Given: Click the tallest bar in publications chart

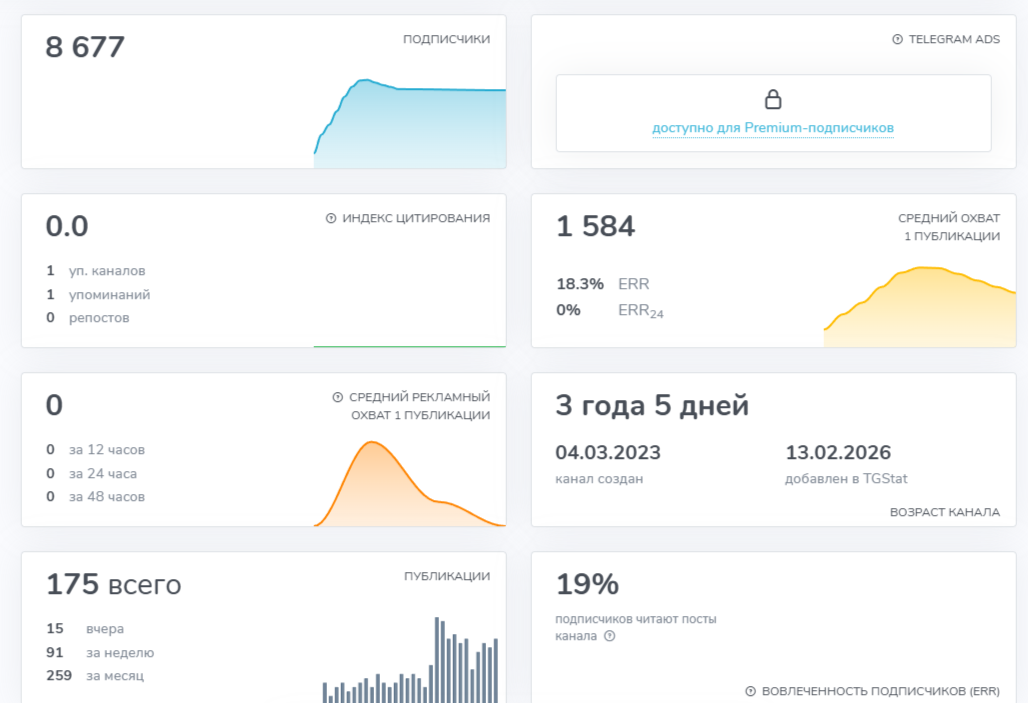Looking at the screenshot, I should 437,660.
